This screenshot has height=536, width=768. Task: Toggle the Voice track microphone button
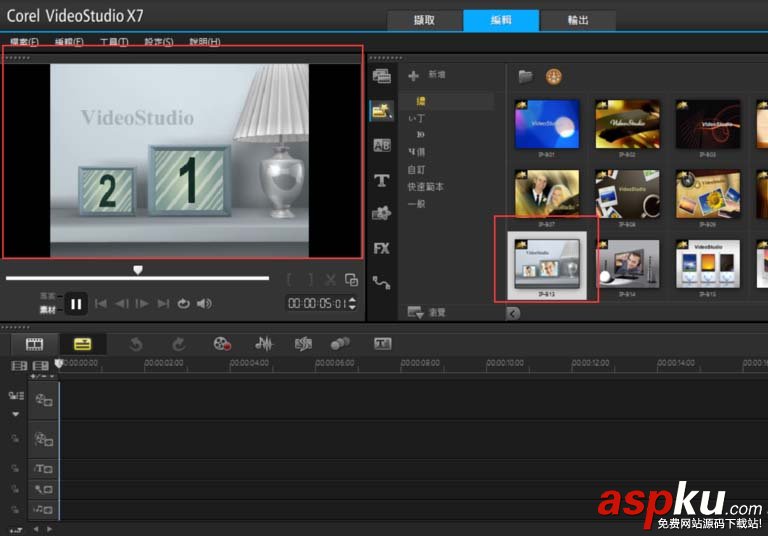tap(44, 489)
